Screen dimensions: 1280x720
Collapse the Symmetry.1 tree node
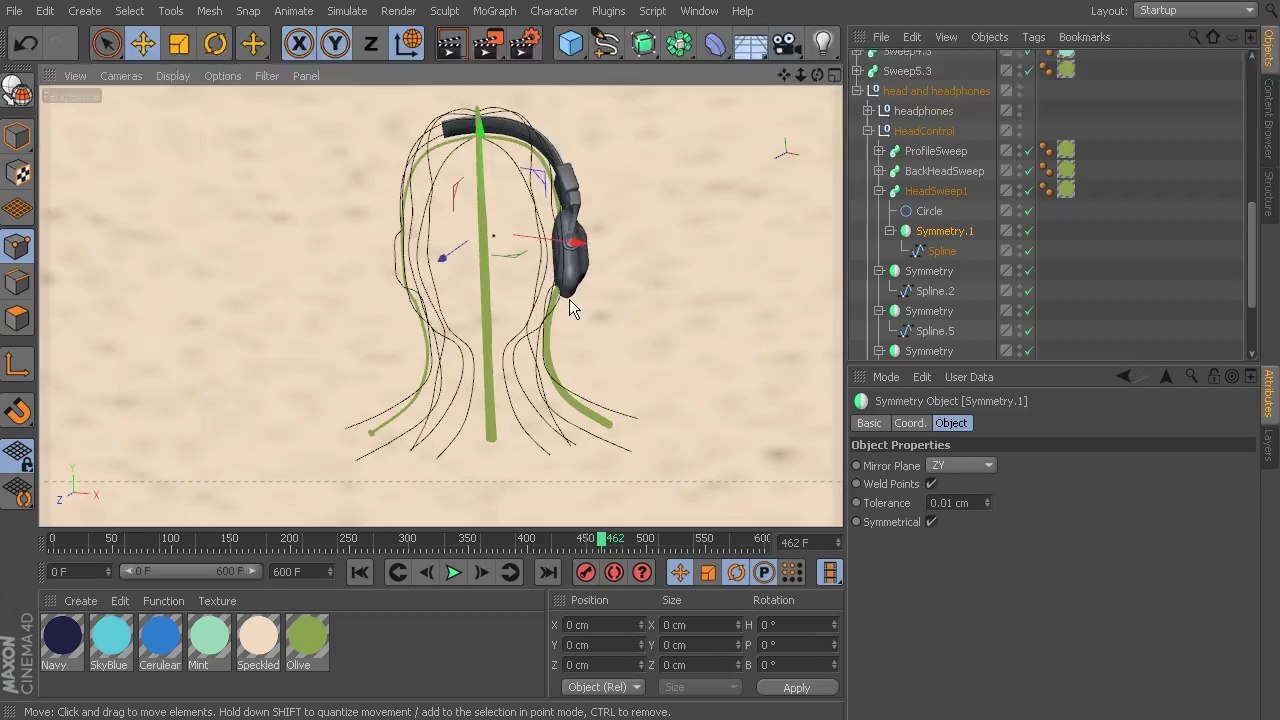(x=890, y=231)
